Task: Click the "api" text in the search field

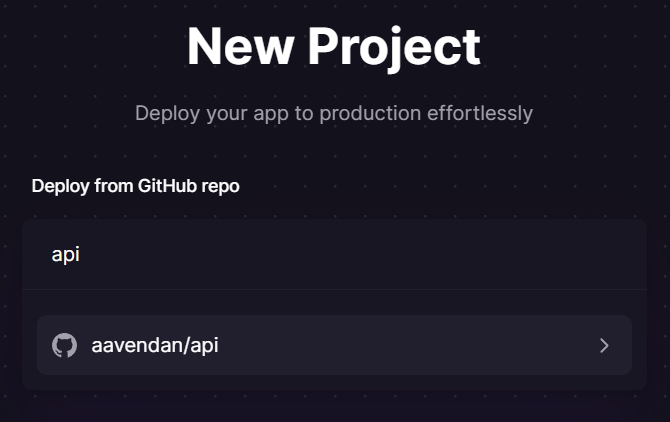Action: 65,255
